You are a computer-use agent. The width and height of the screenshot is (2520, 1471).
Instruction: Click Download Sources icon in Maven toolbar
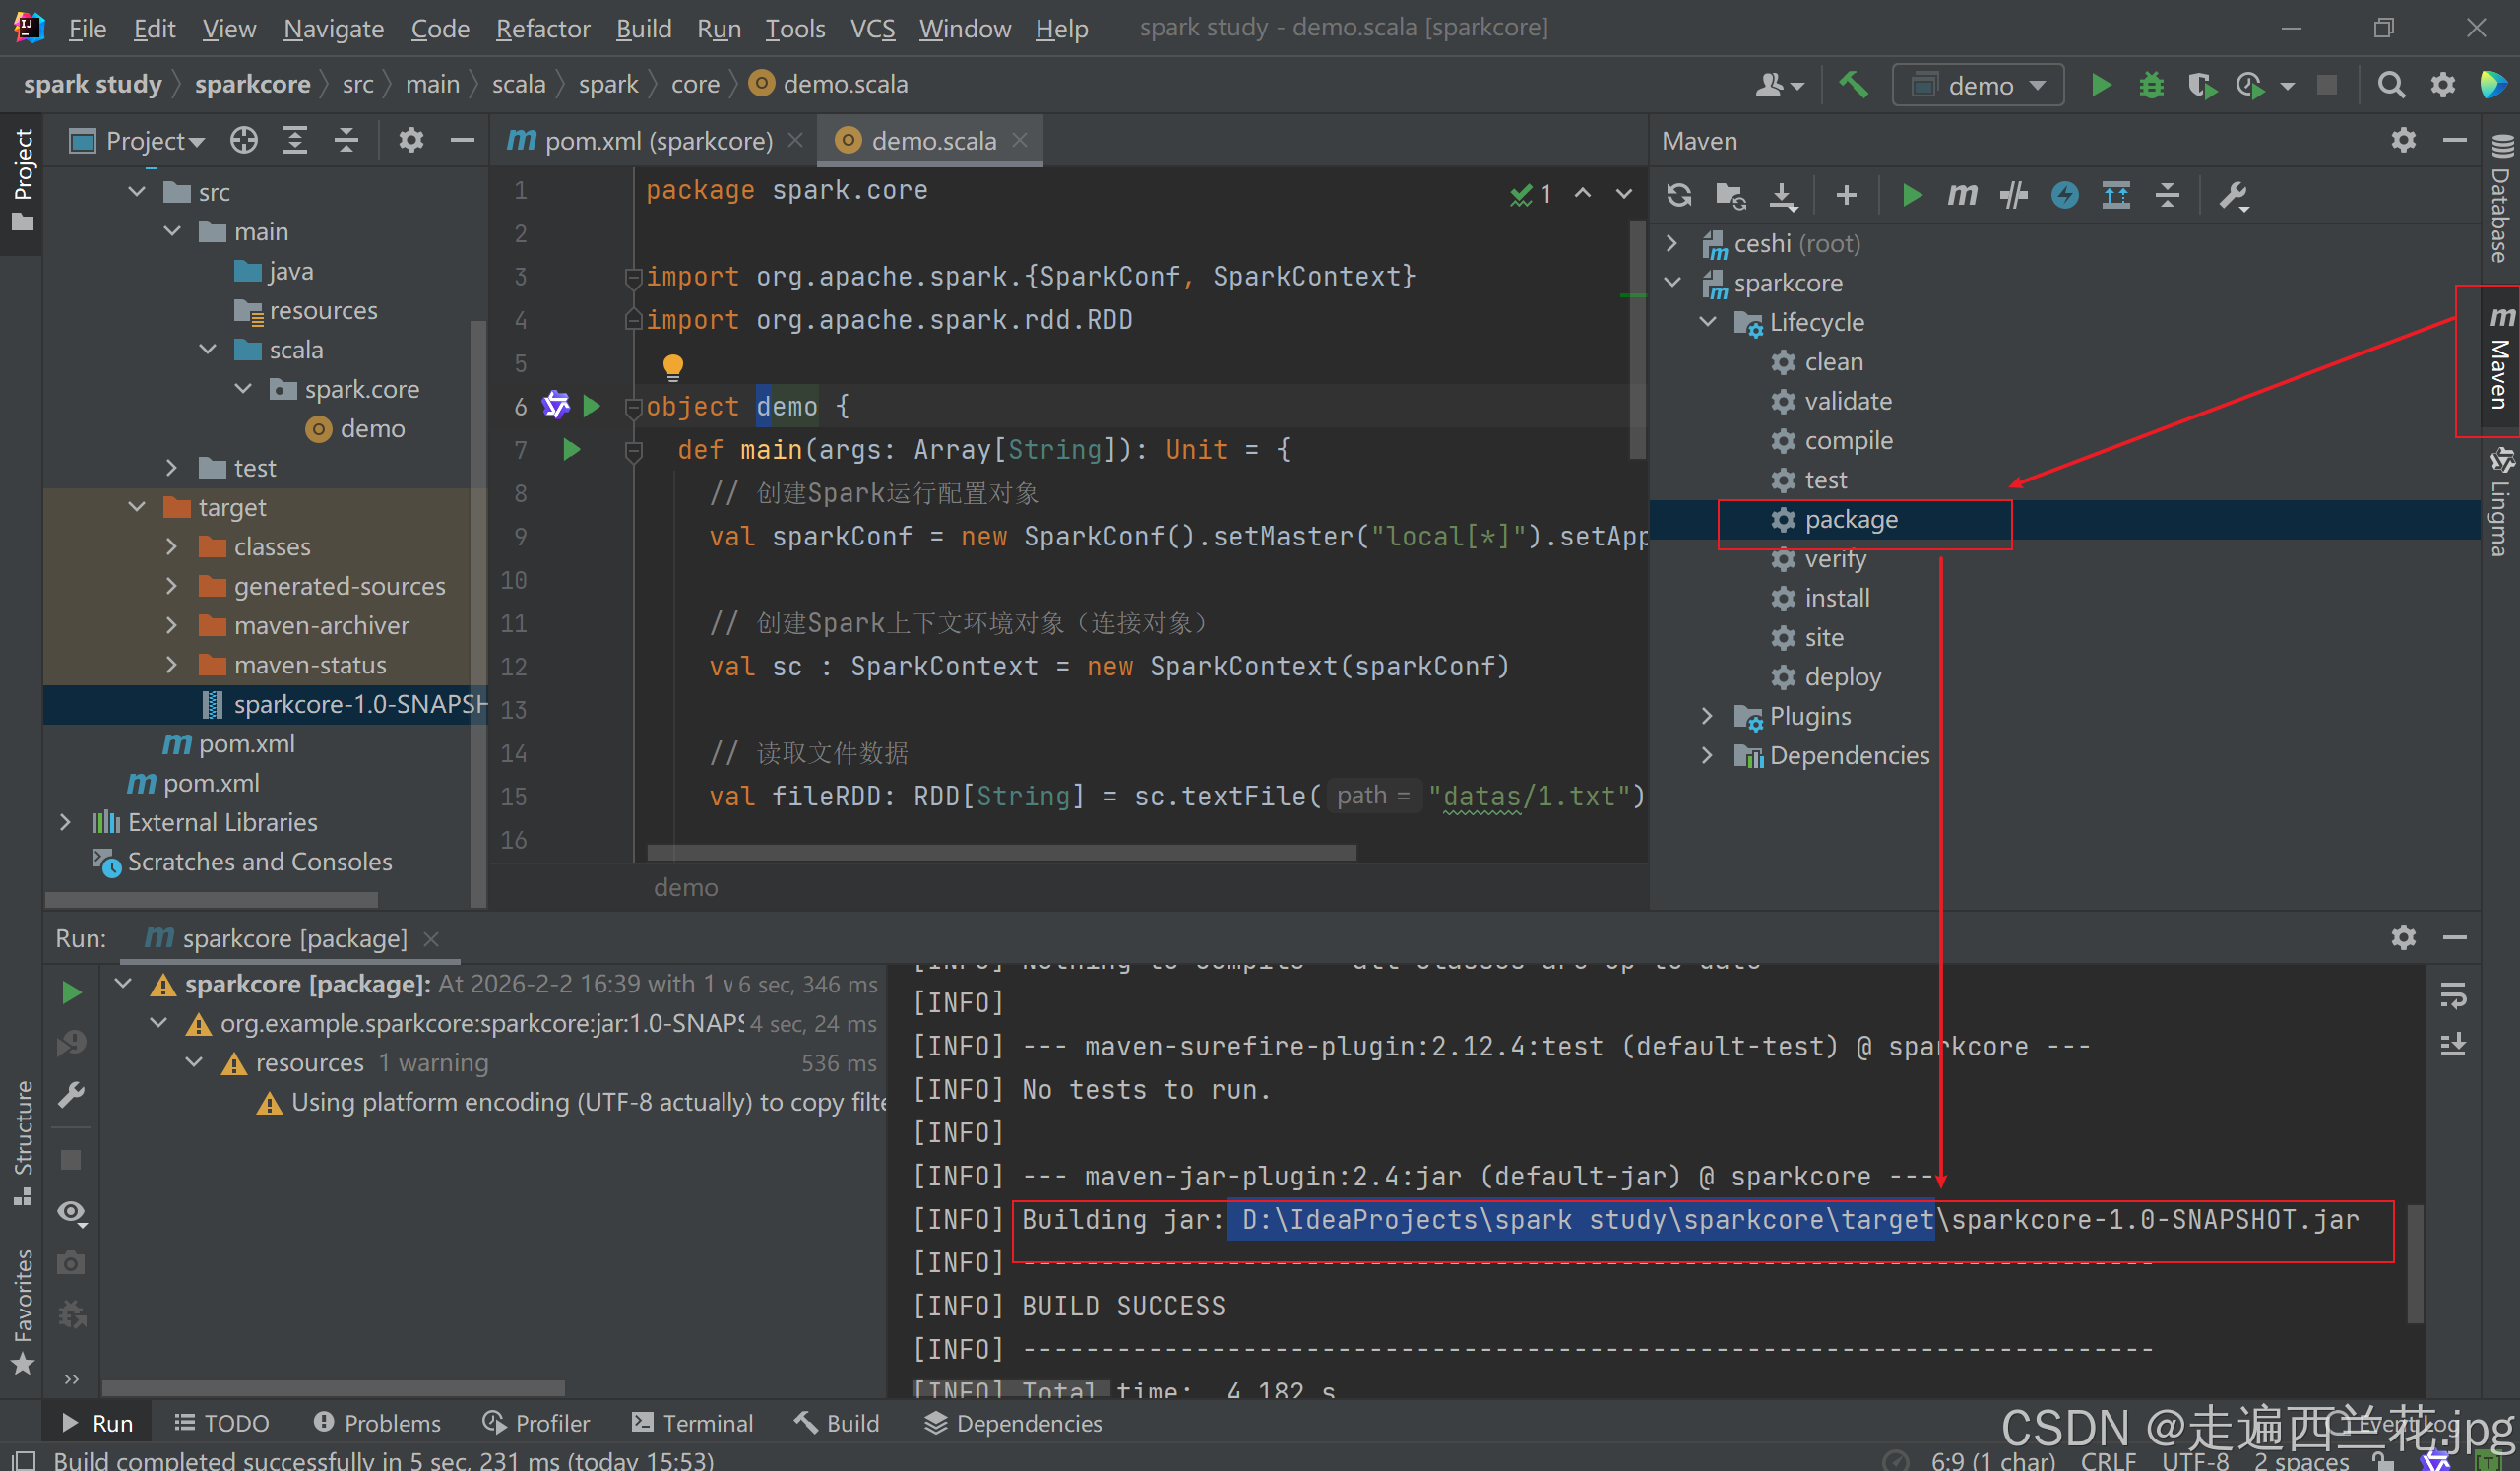click(1783, 195)
